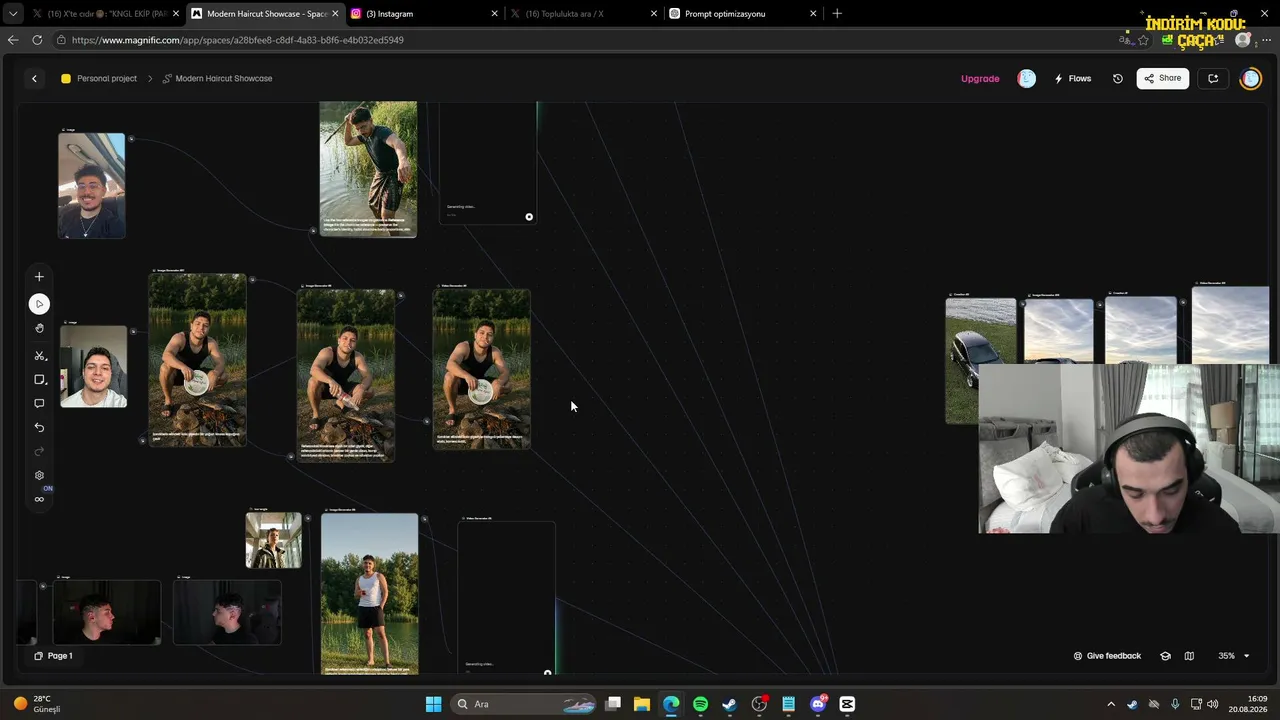The width and height of the screenshot is (1280, 720).
Task: Show hidden system tray icons
Action: click(1110, 704)
